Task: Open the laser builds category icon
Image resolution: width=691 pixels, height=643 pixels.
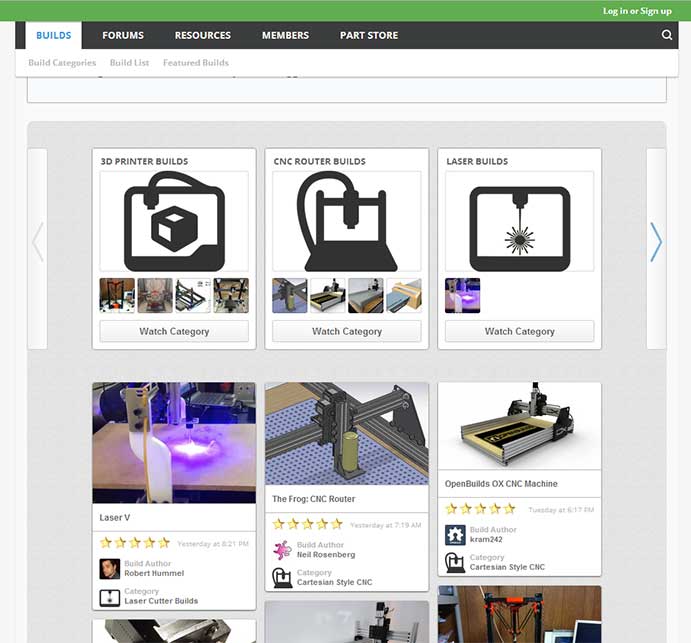Action: click(x=519, y=221)
